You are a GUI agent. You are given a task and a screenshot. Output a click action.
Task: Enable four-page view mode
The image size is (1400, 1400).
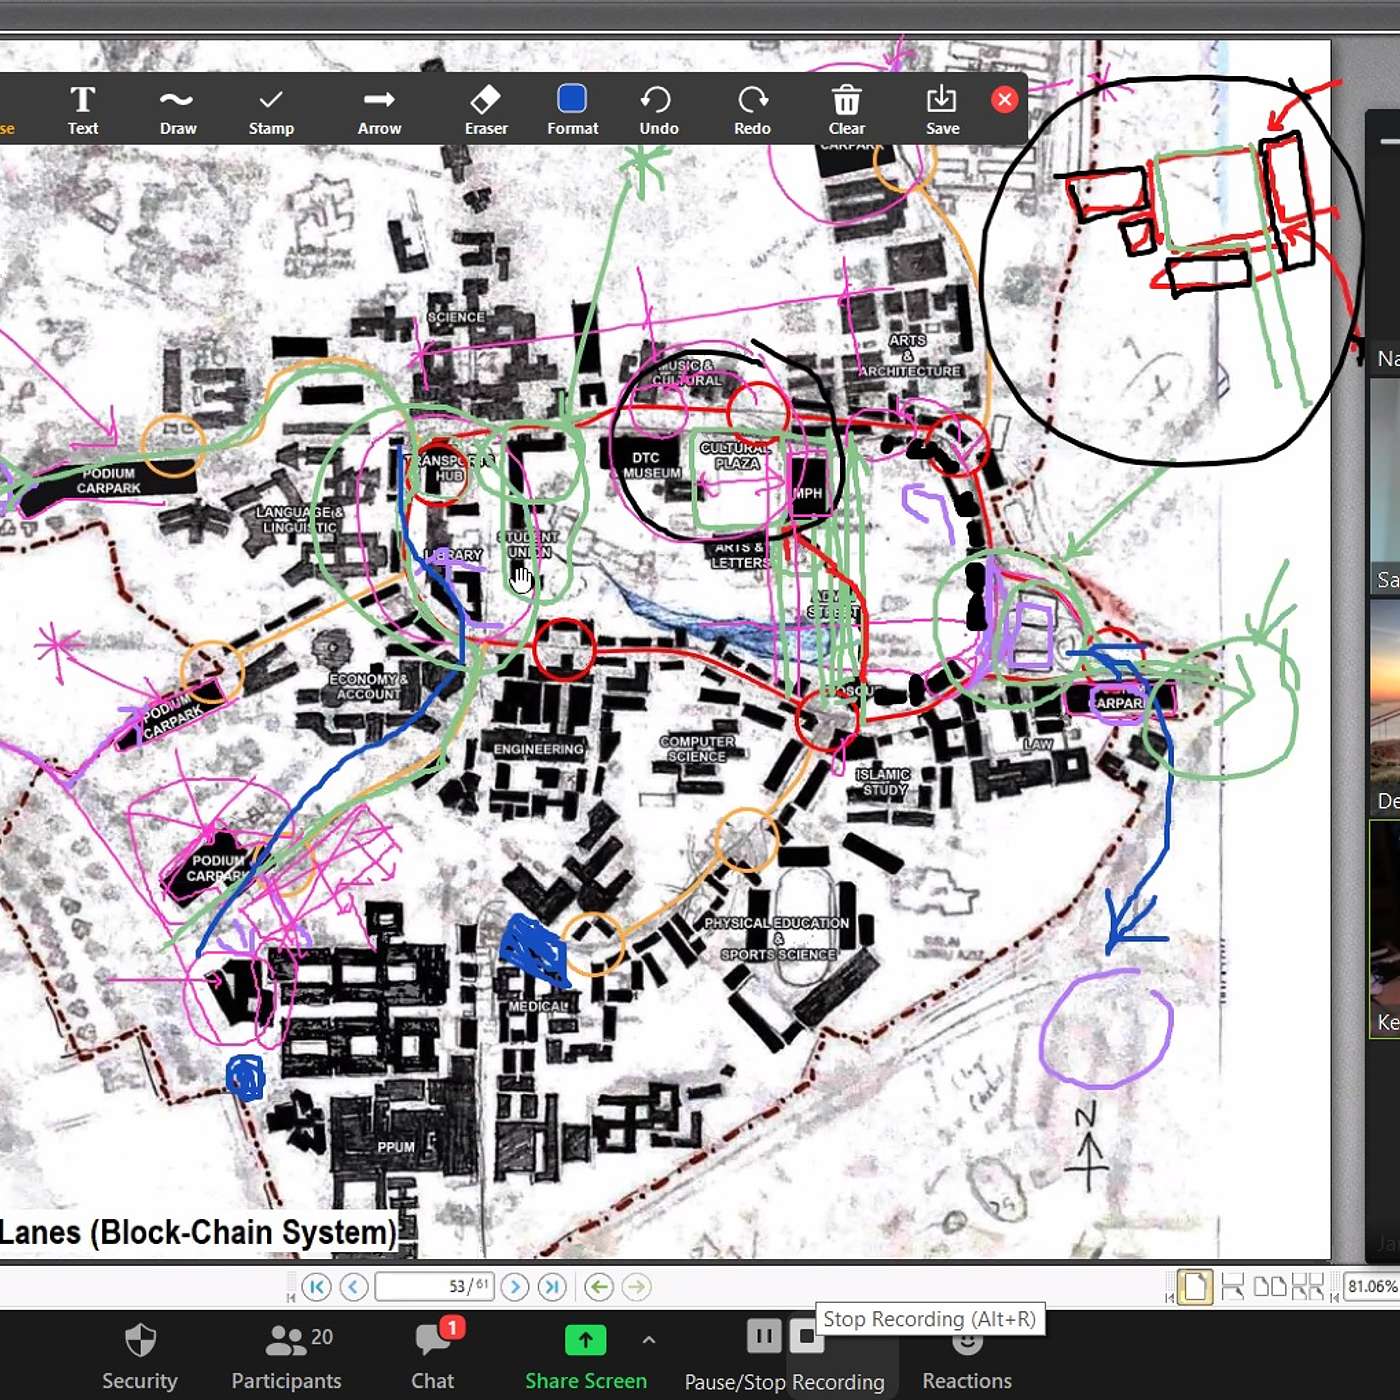coord(1308,1286)
